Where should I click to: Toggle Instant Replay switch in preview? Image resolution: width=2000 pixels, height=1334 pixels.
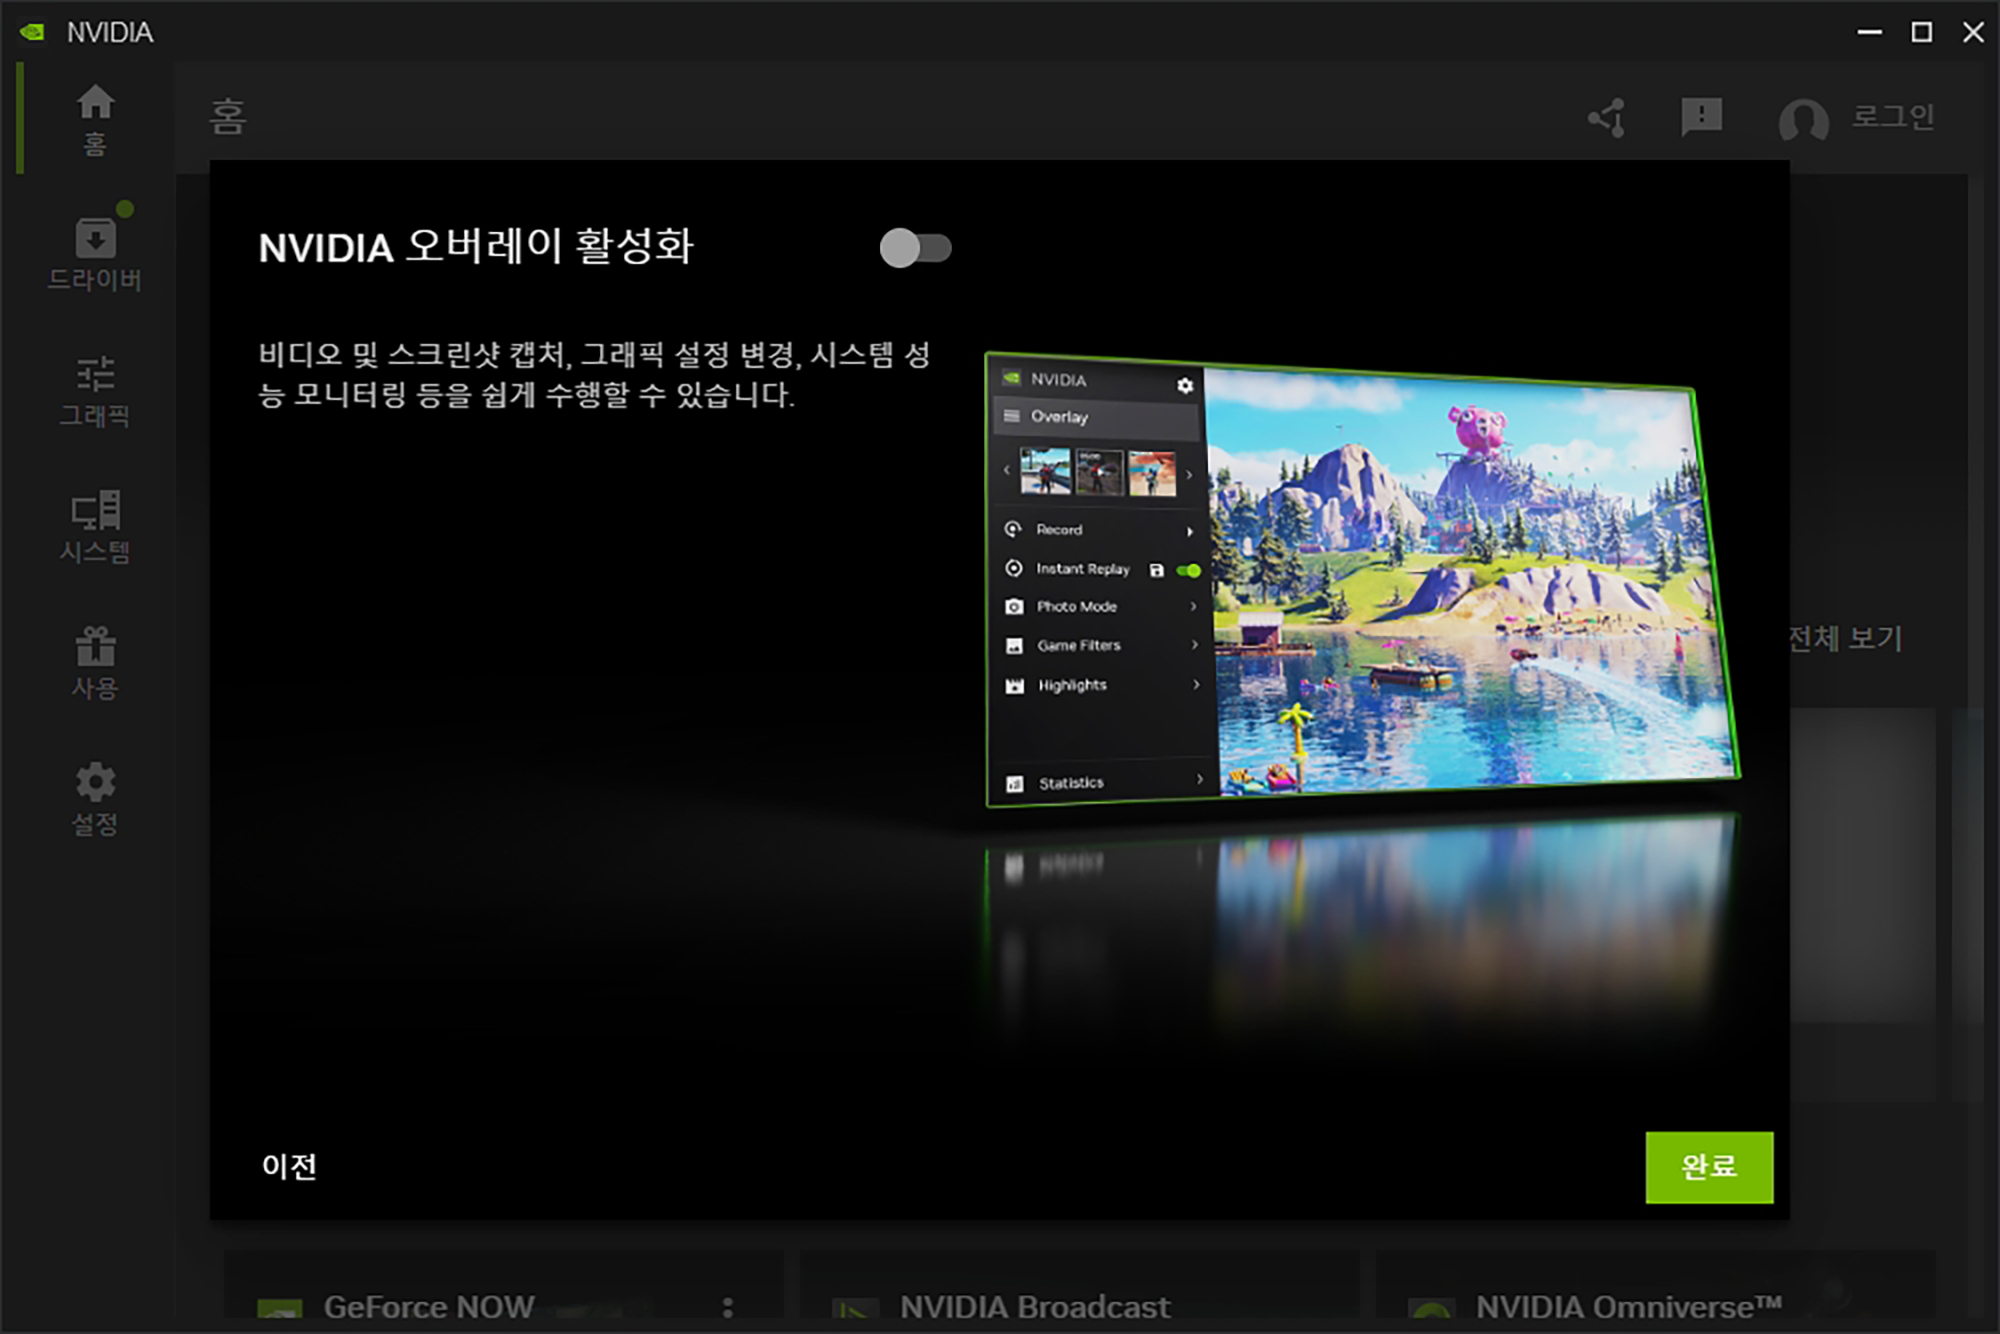[1189, 571]
